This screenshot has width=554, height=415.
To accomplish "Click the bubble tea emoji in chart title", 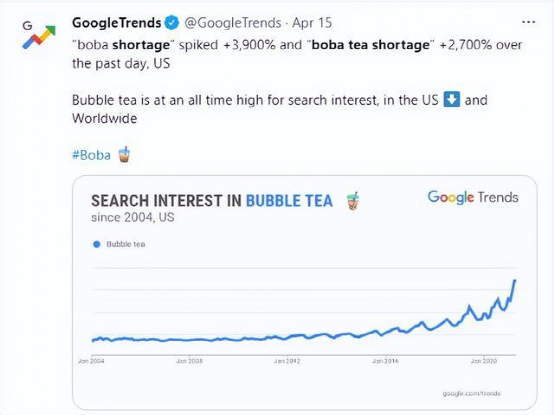I will pos(353,201).
